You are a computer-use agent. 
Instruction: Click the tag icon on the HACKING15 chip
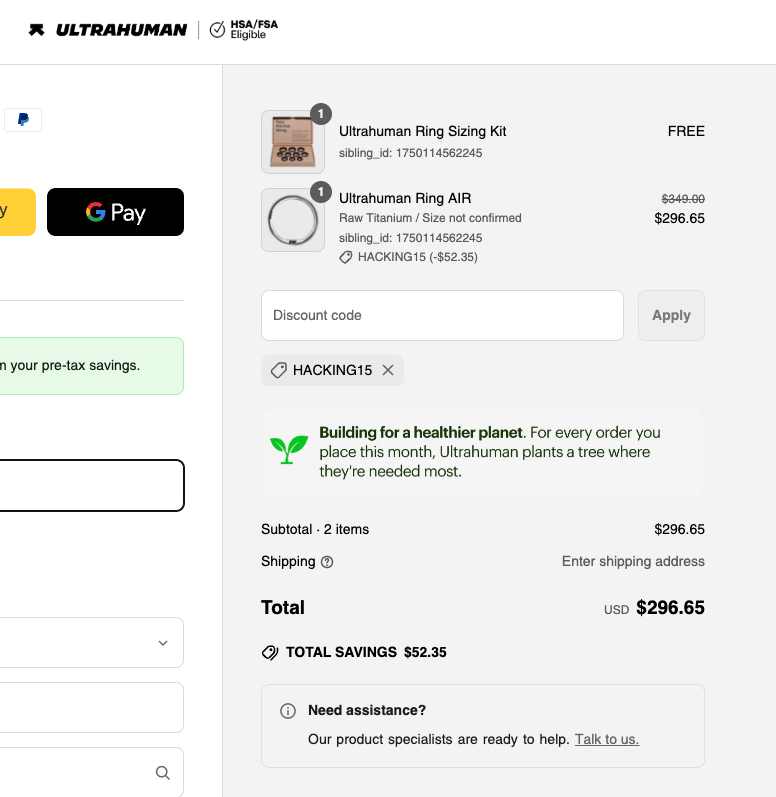click(x=279, y=370)
